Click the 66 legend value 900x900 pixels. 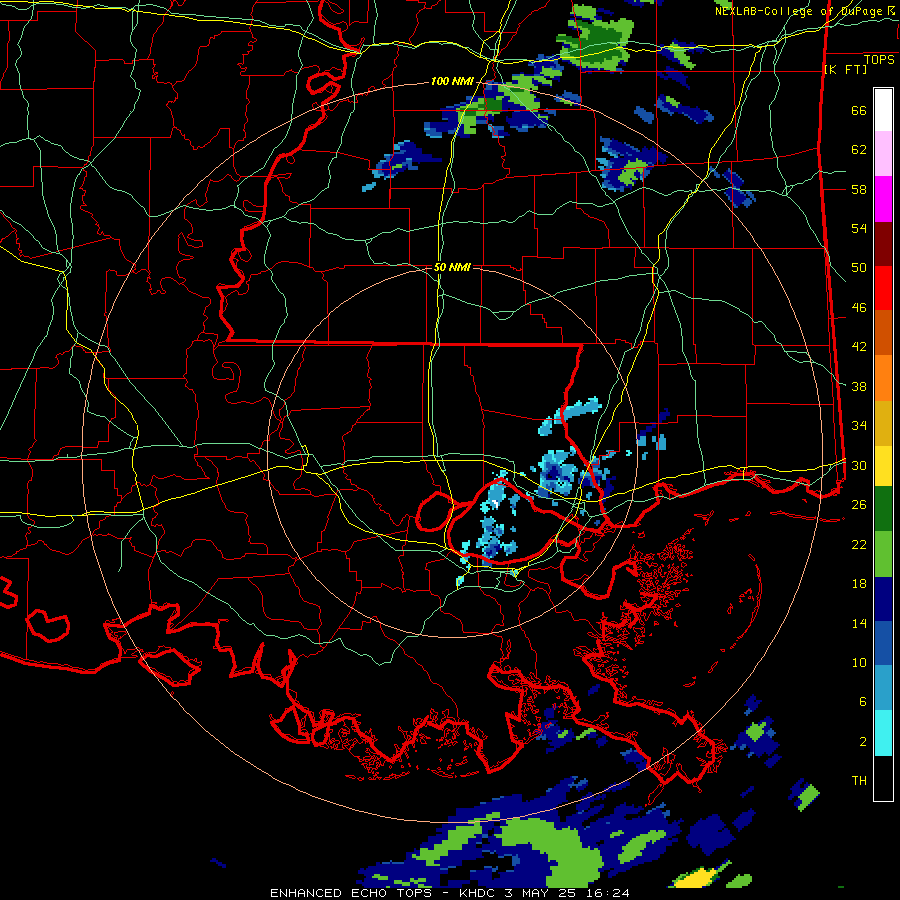(x=859, y=111)
